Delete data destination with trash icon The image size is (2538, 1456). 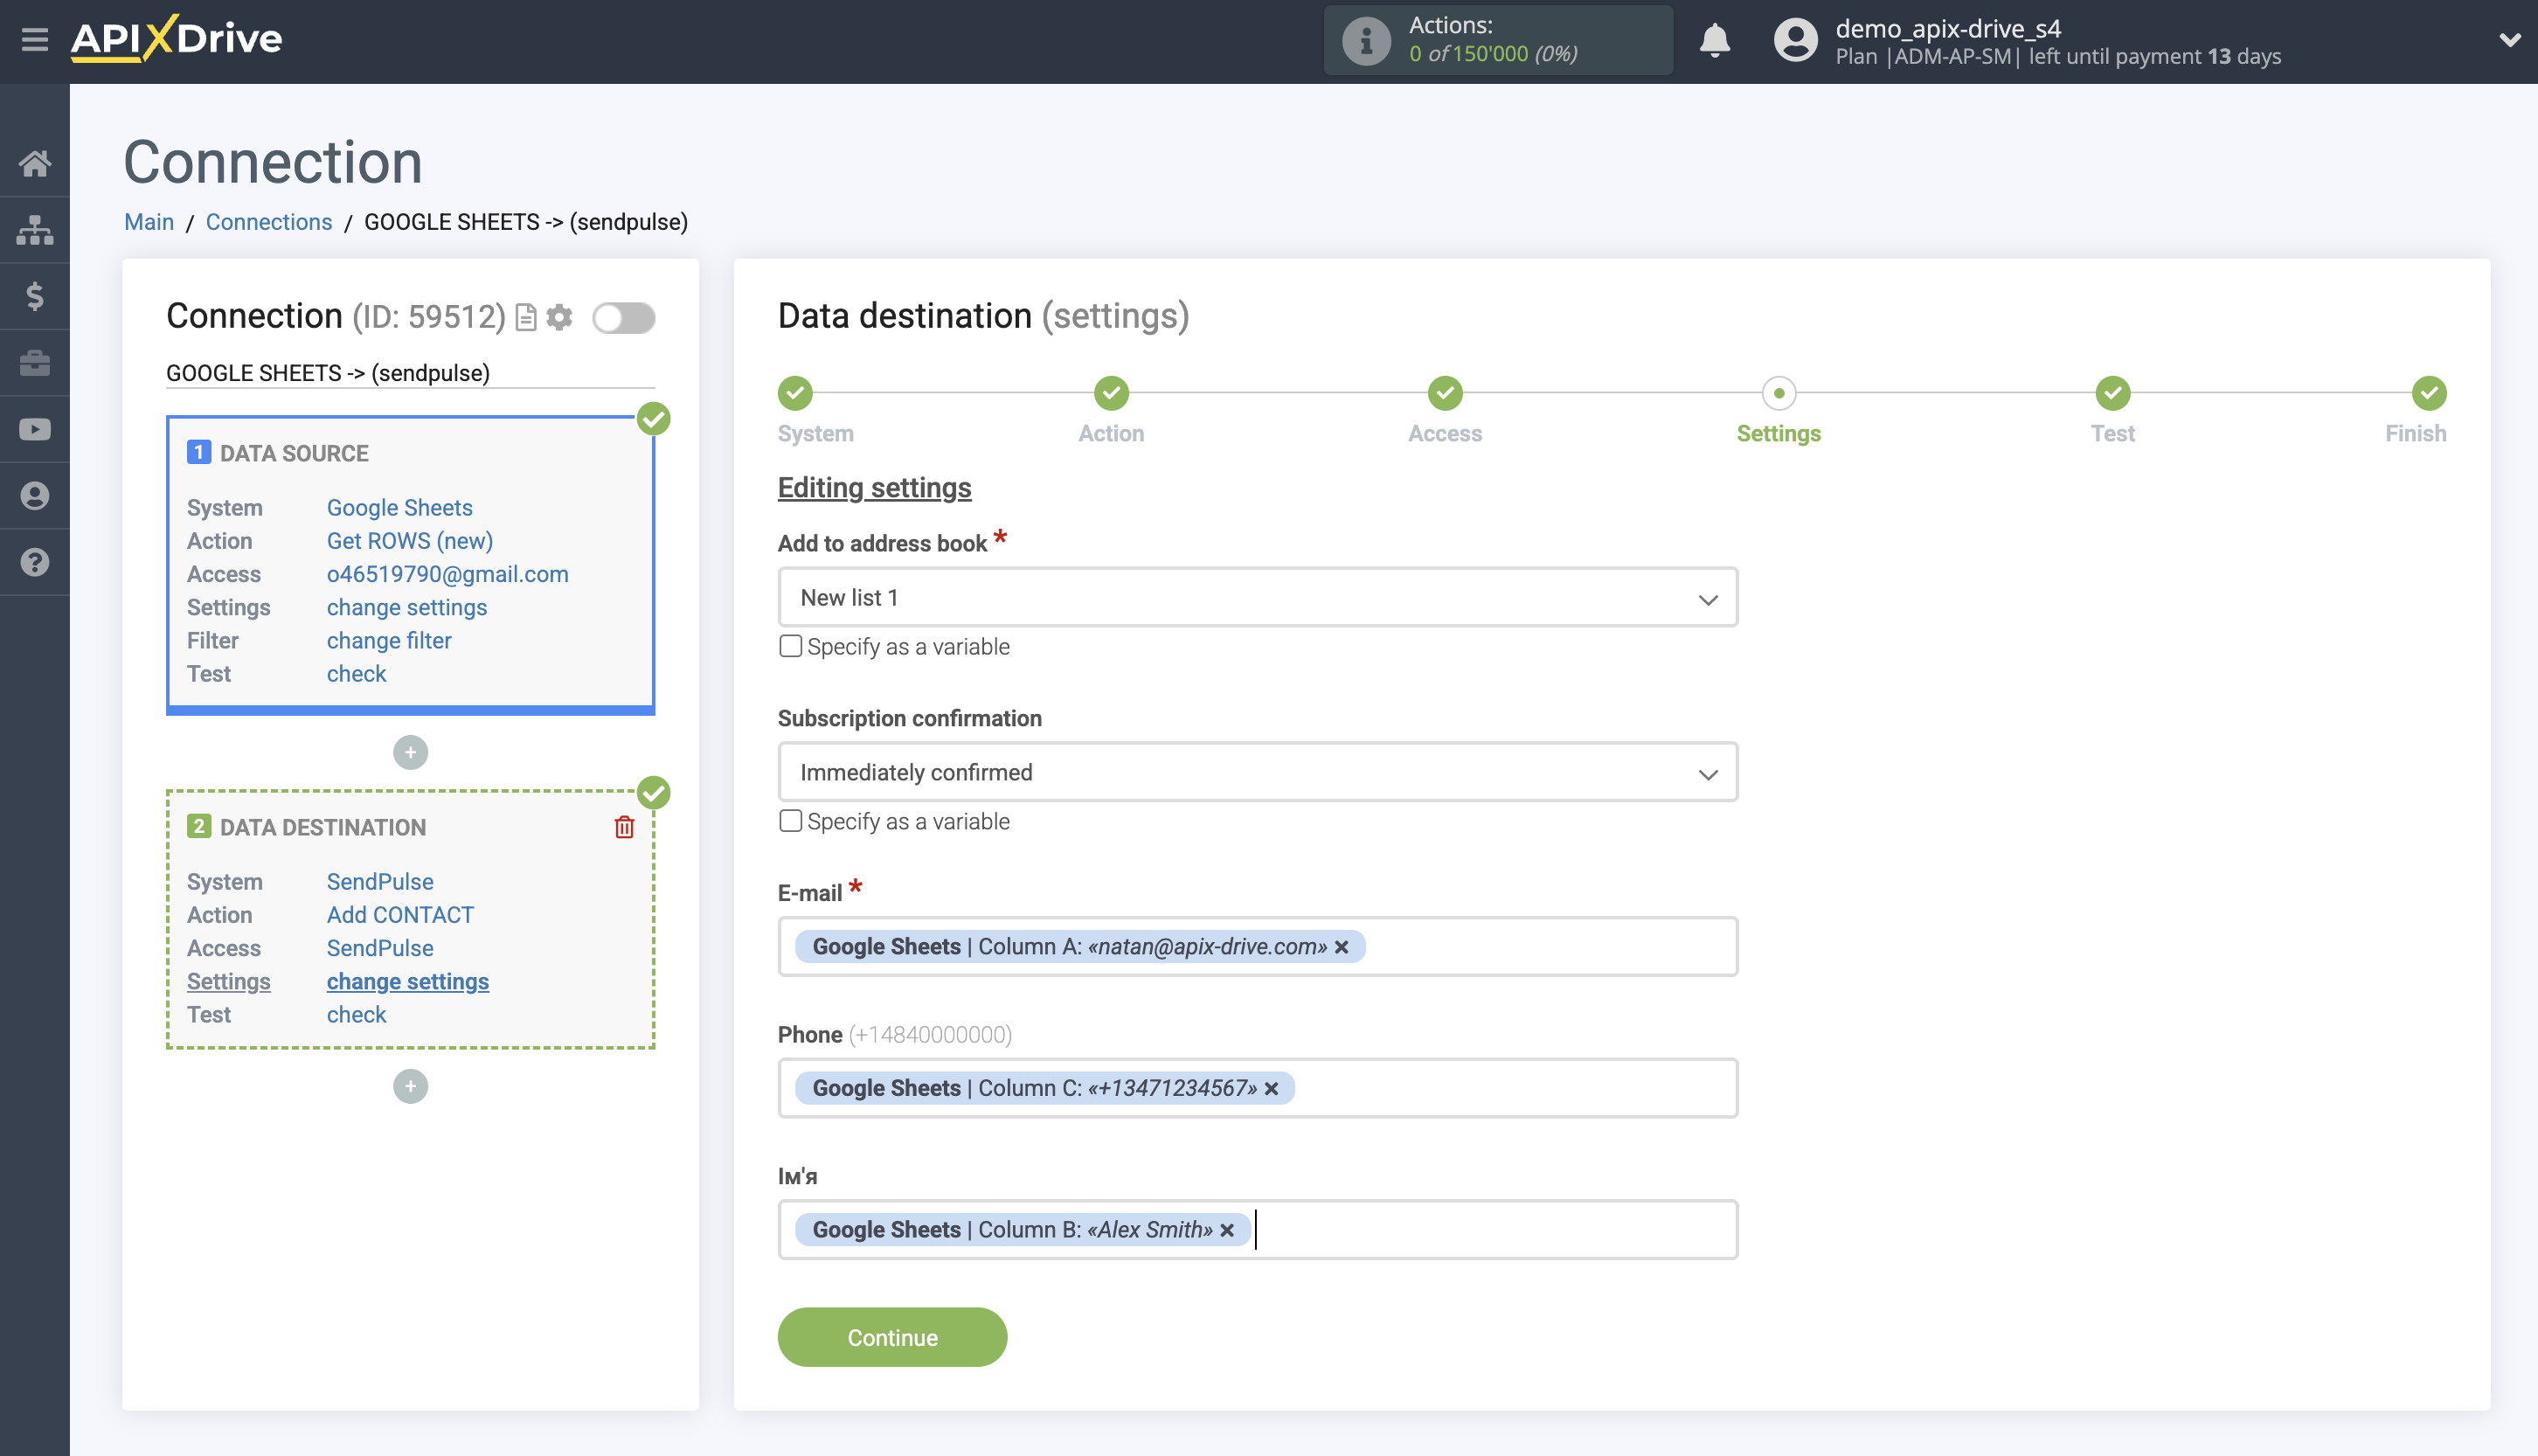(x=624, y=827)
